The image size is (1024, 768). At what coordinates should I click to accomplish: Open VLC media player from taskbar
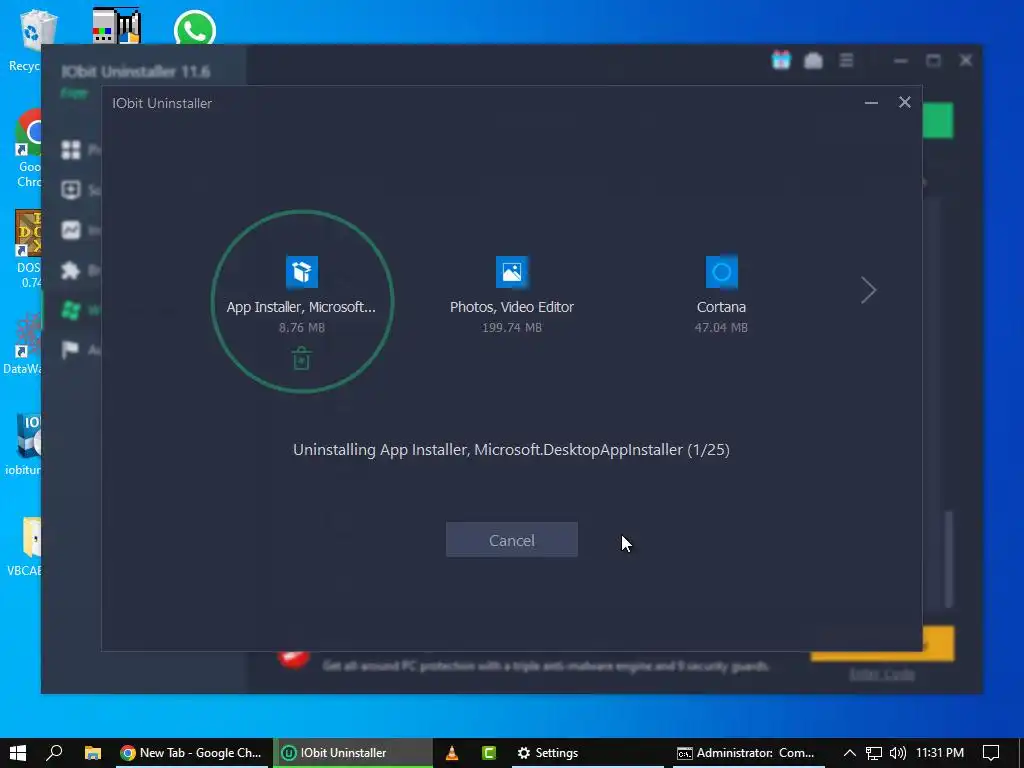(451, 753)
